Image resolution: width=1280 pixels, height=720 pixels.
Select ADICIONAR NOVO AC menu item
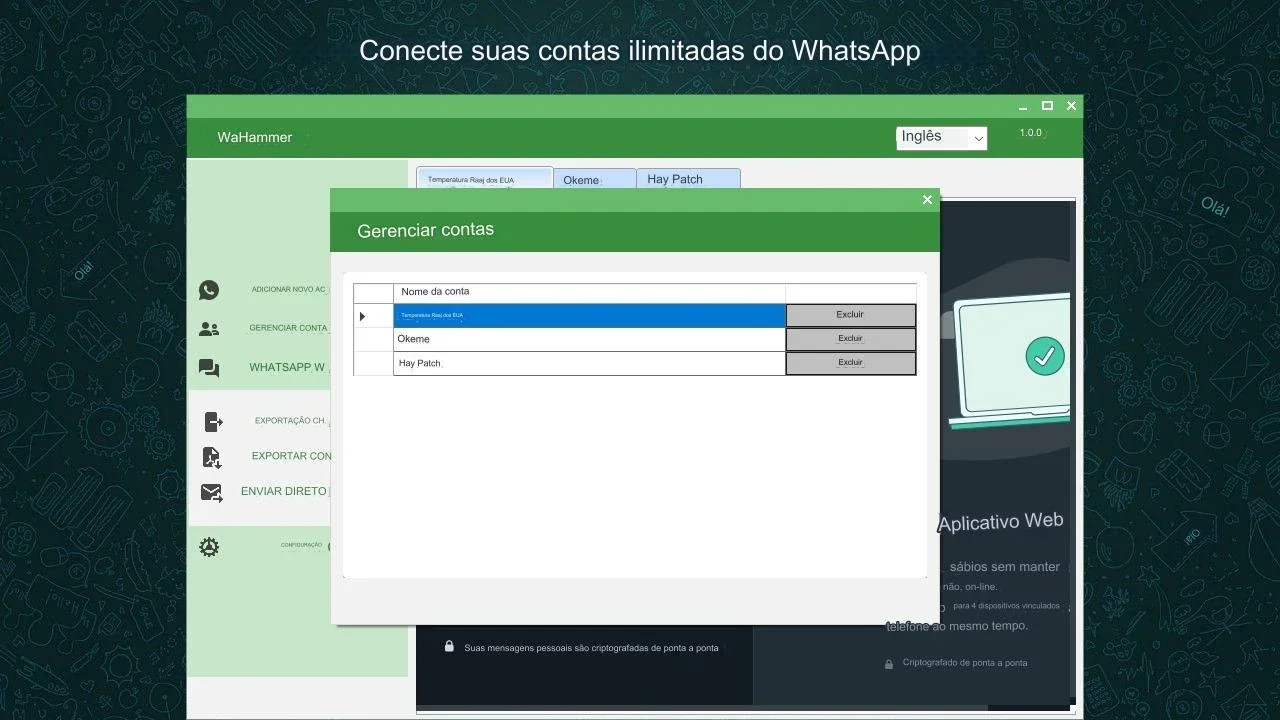289,290
